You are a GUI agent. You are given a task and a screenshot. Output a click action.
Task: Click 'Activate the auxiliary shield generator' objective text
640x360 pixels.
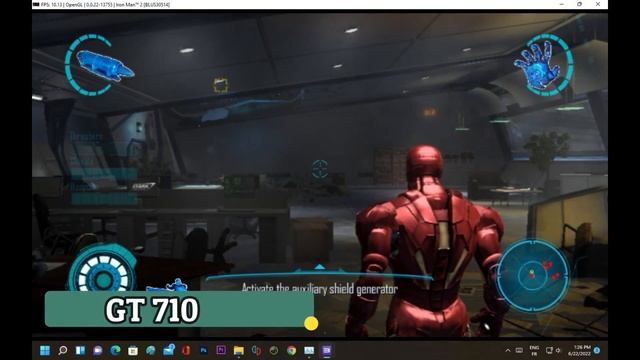coord(320,289)
